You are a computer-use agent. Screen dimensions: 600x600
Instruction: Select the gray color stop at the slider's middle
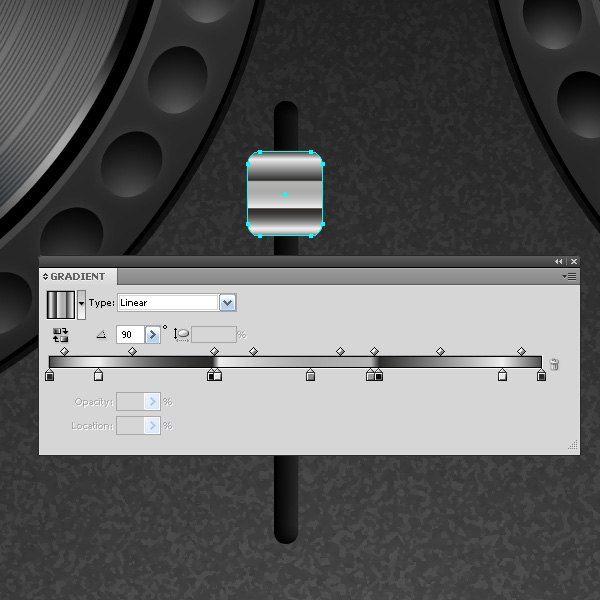[310, 375]
